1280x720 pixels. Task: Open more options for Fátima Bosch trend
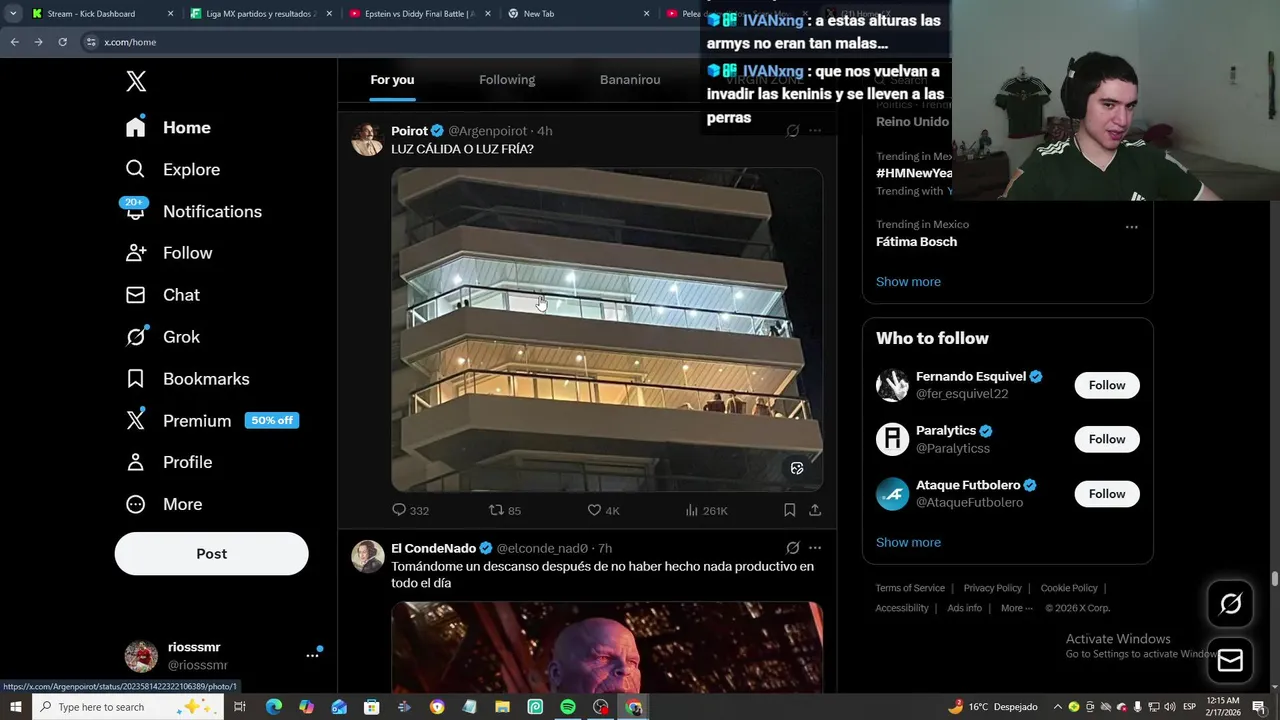pos(1131,227)
